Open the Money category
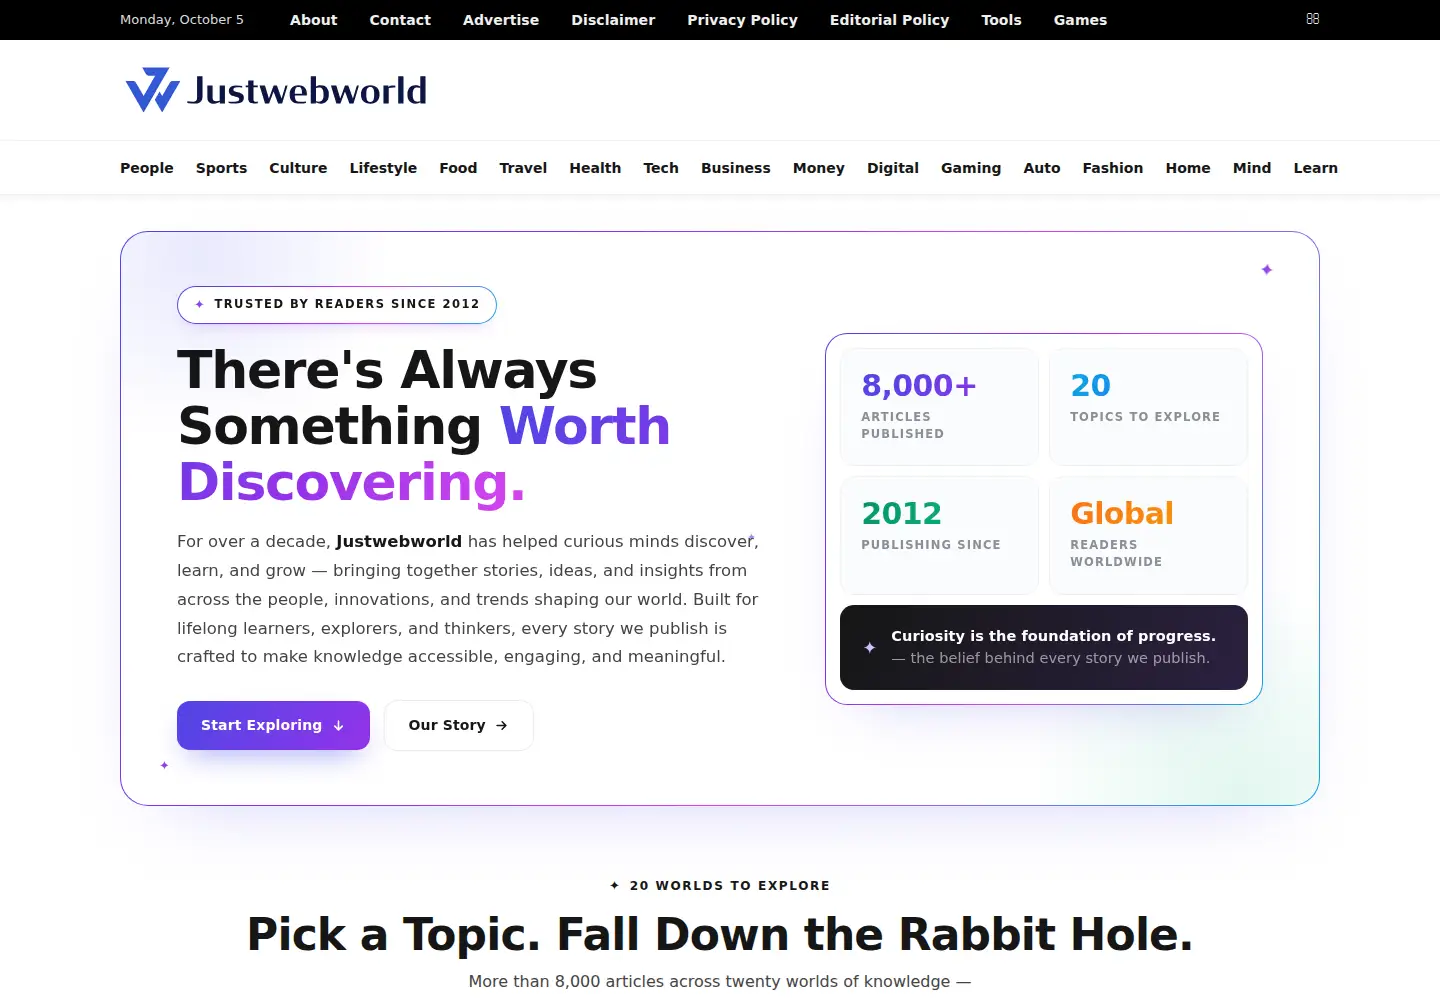 tap(819, 168)
